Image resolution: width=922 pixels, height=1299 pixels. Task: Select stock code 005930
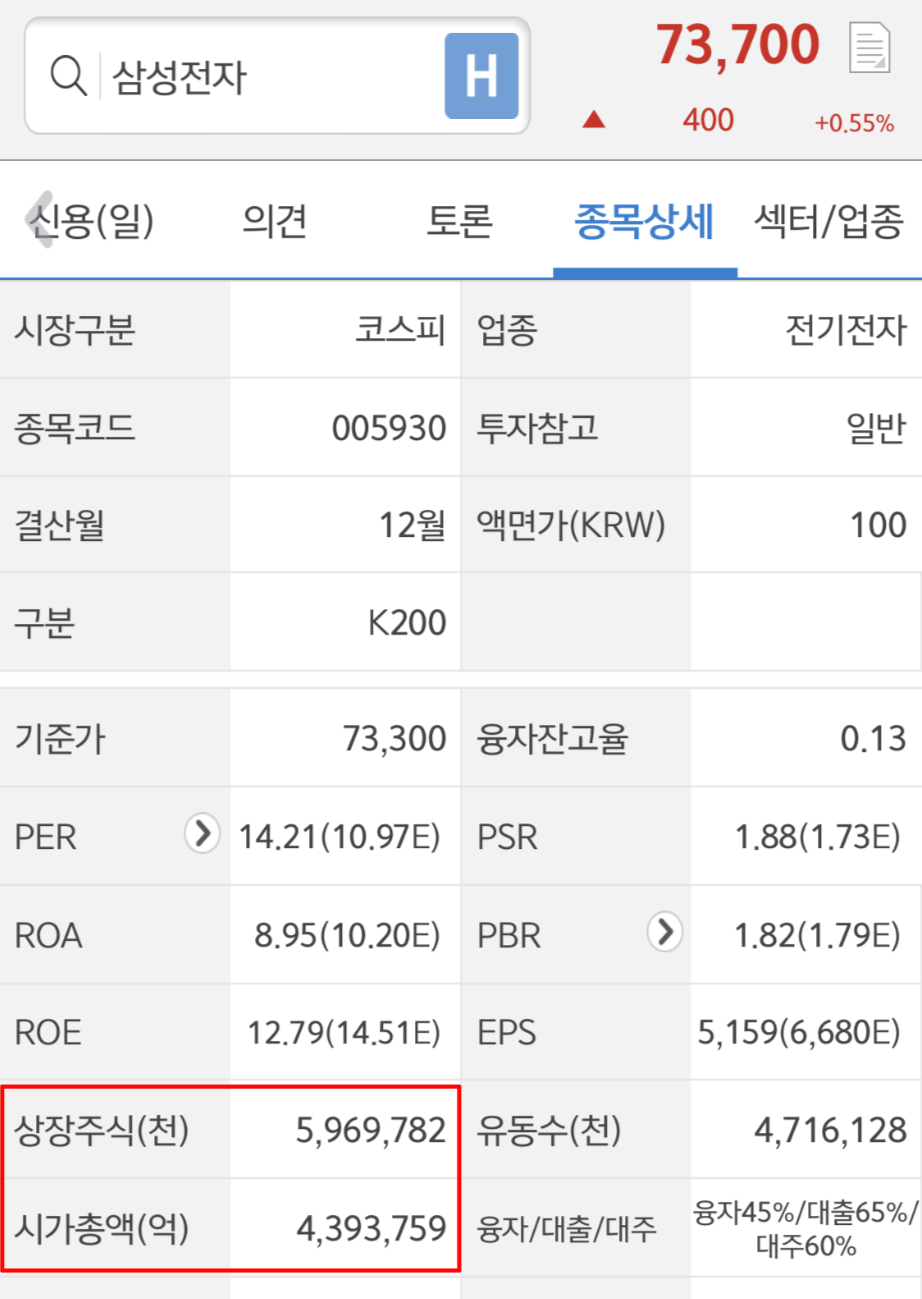point(389,428)
